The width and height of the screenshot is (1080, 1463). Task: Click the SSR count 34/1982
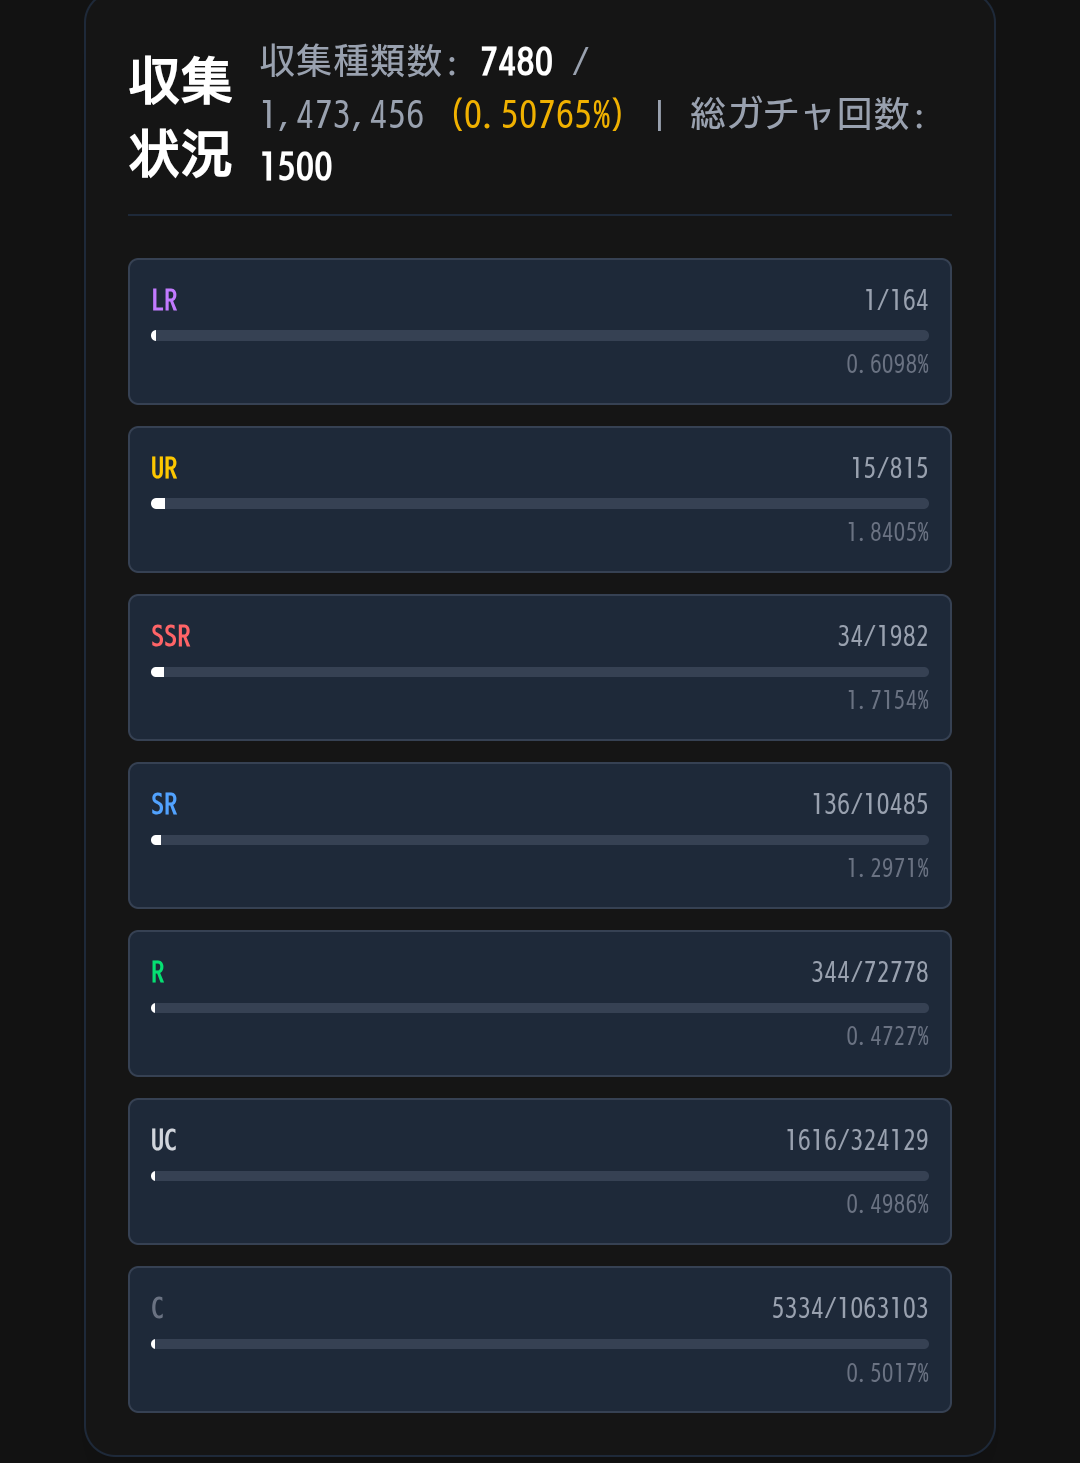click(x=883, y=636)
